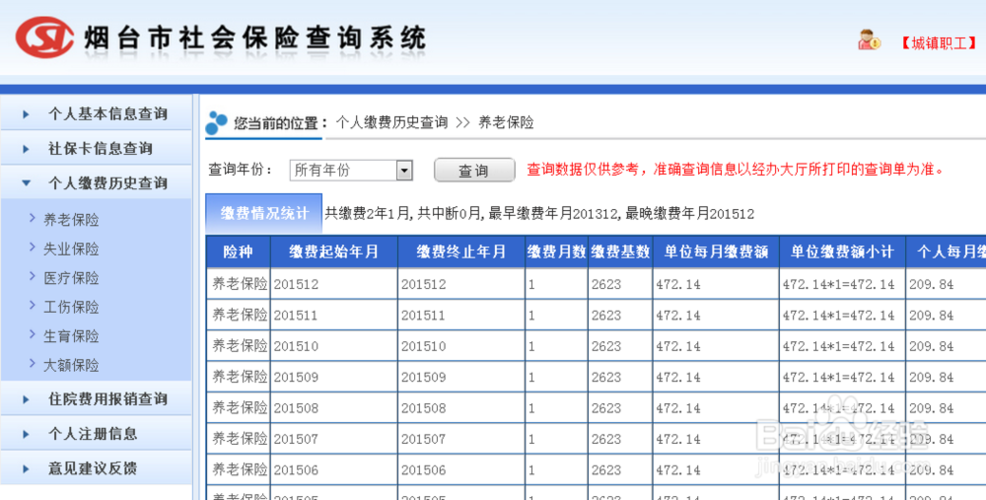
Task: Click 472.14 monthly amount in 201511 row
Action: [716, 315]
